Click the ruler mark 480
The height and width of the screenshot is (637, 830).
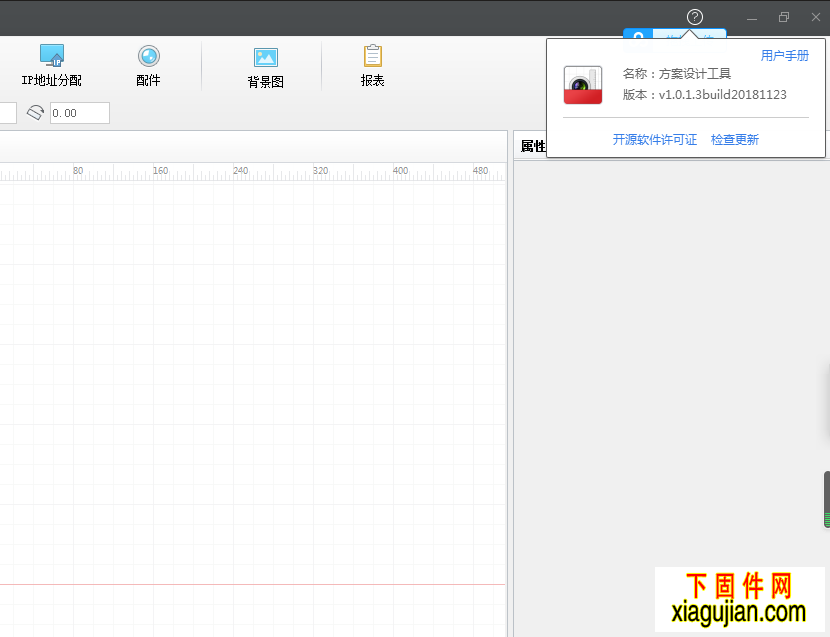pos(480,171)
